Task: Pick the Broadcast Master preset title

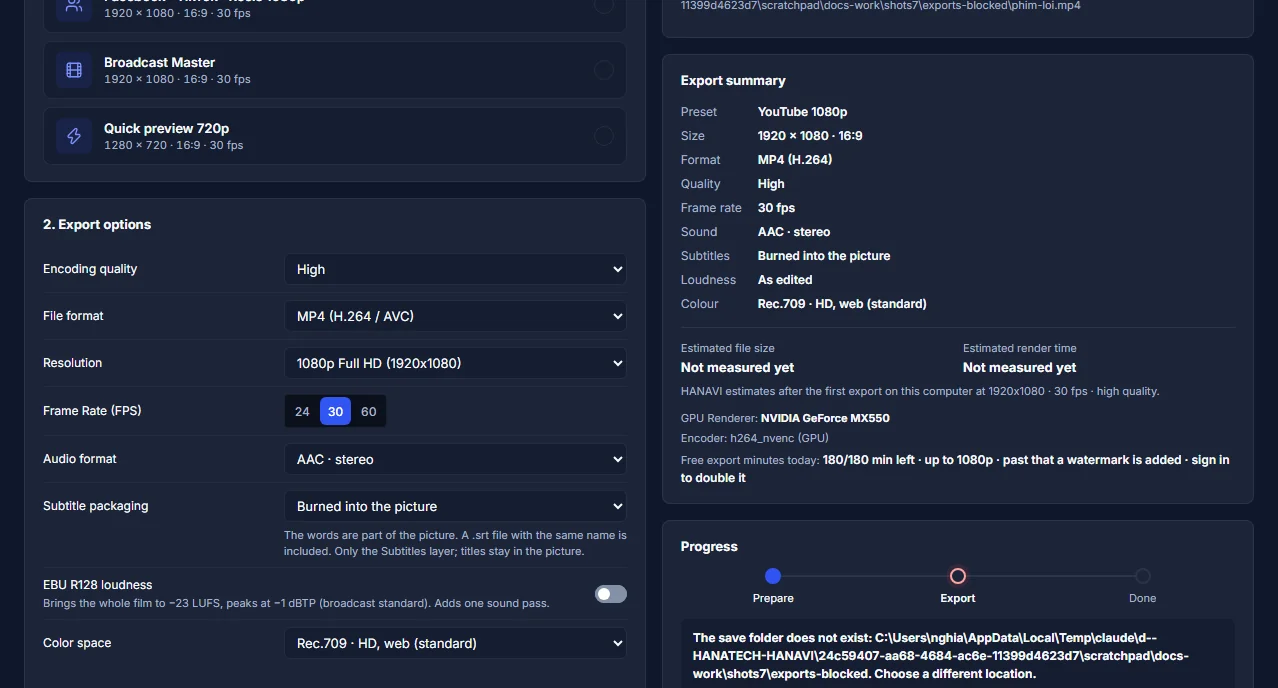Action: [x=160, y=62]
